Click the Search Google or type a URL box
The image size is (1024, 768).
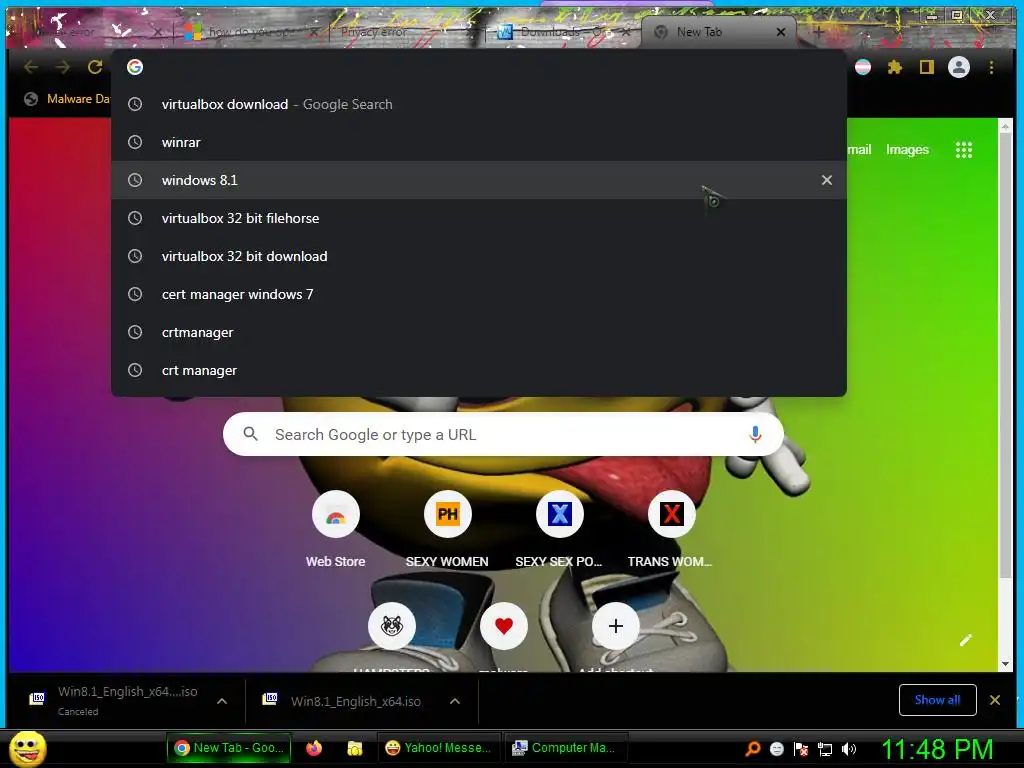[503, 434]
